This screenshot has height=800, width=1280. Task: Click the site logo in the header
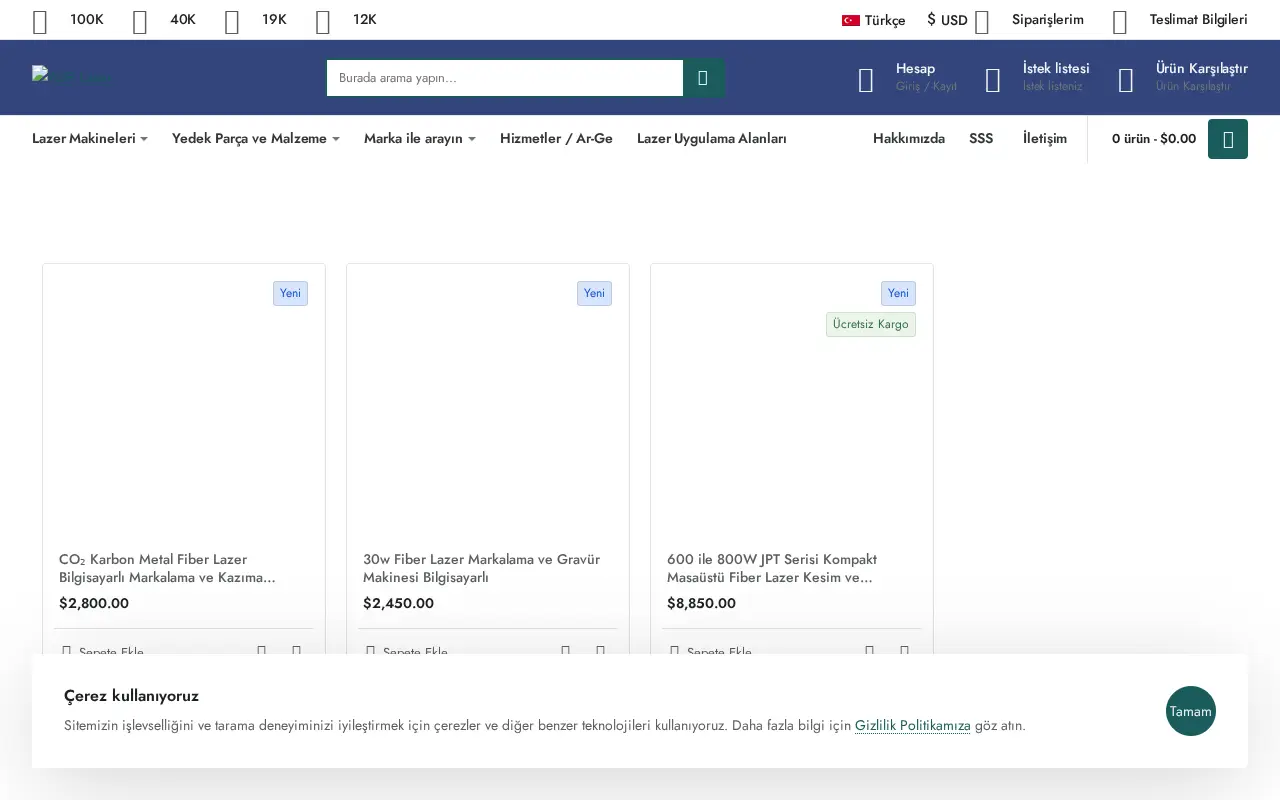pyautogui.click(x=72, y=76)
